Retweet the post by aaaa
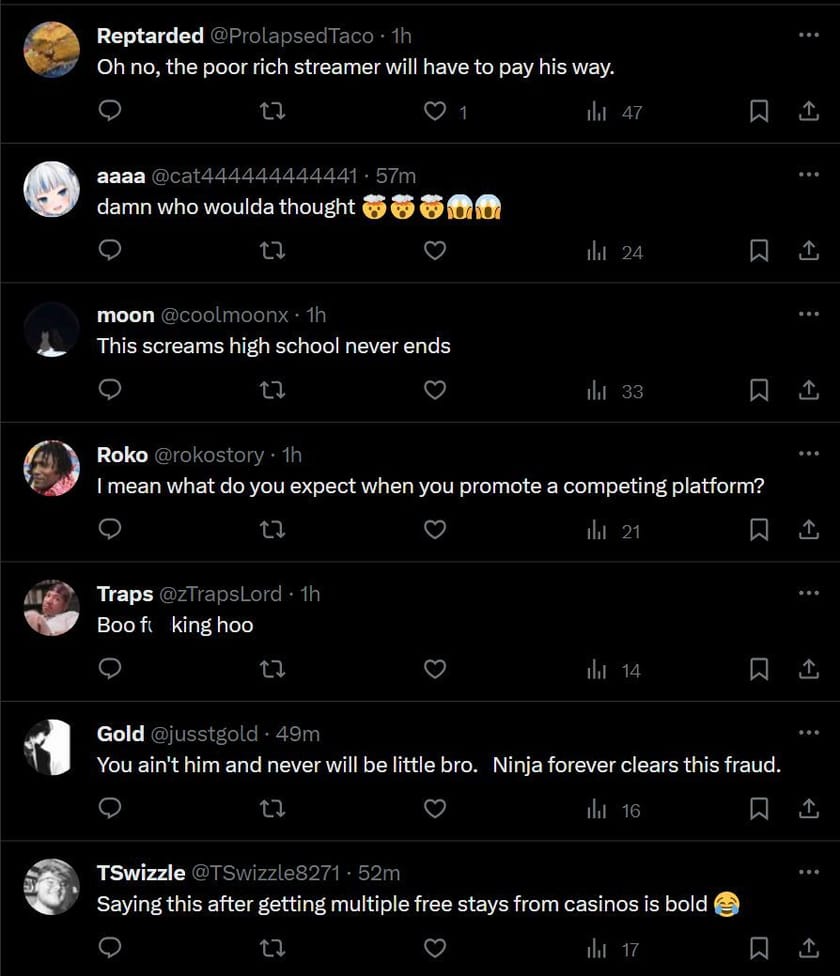 [x=272, y=252]
